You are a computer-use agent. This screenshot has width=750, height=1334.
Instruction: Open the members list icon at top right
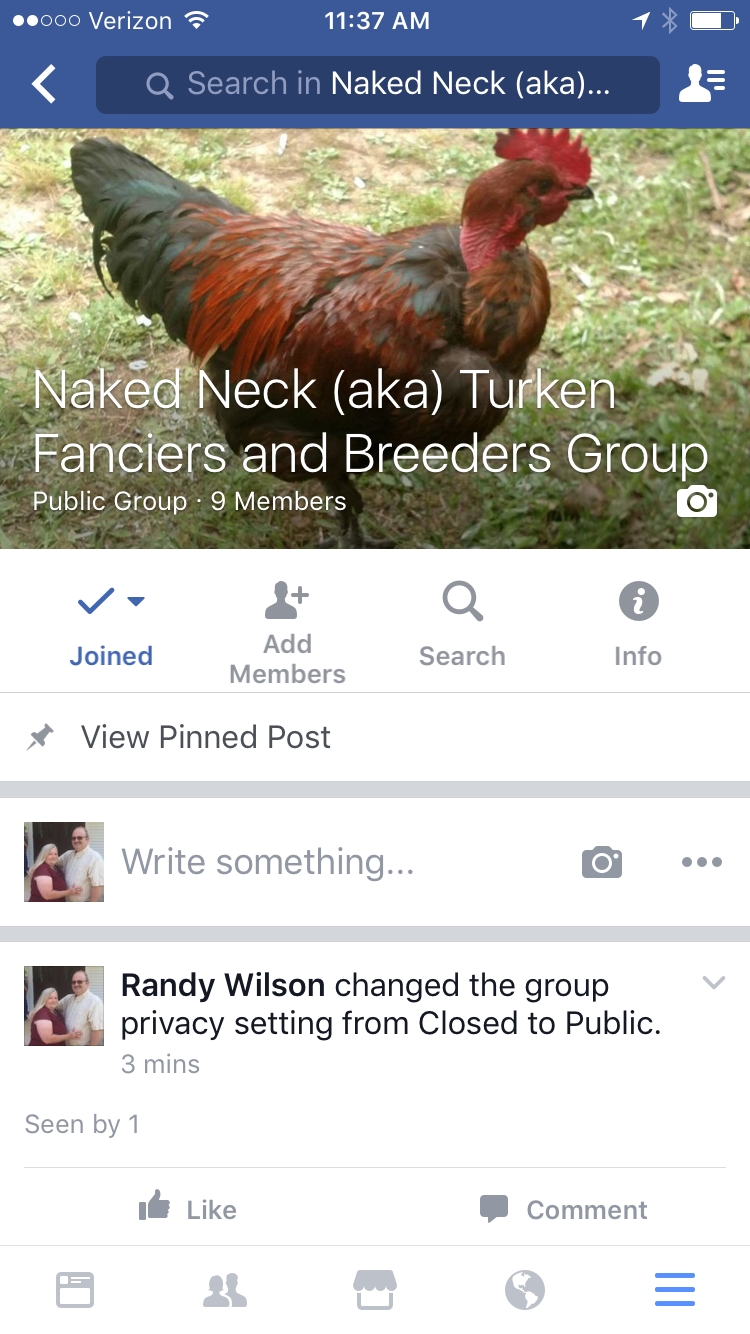[x=702, y=84]
